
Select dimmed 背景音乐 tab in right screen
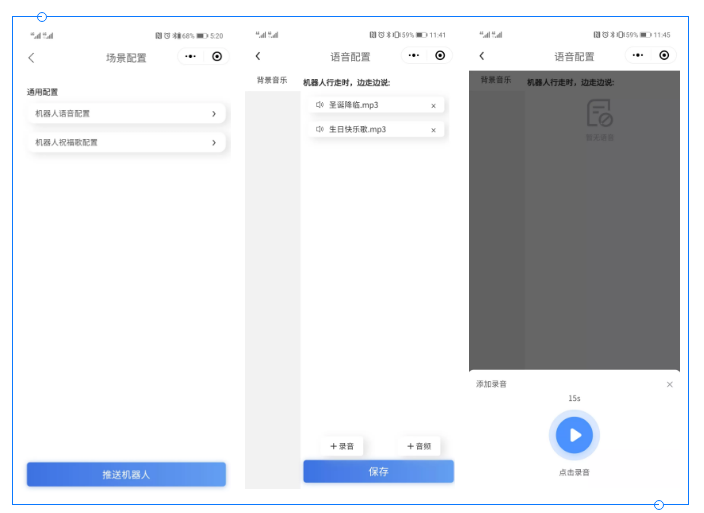point(496,80)
